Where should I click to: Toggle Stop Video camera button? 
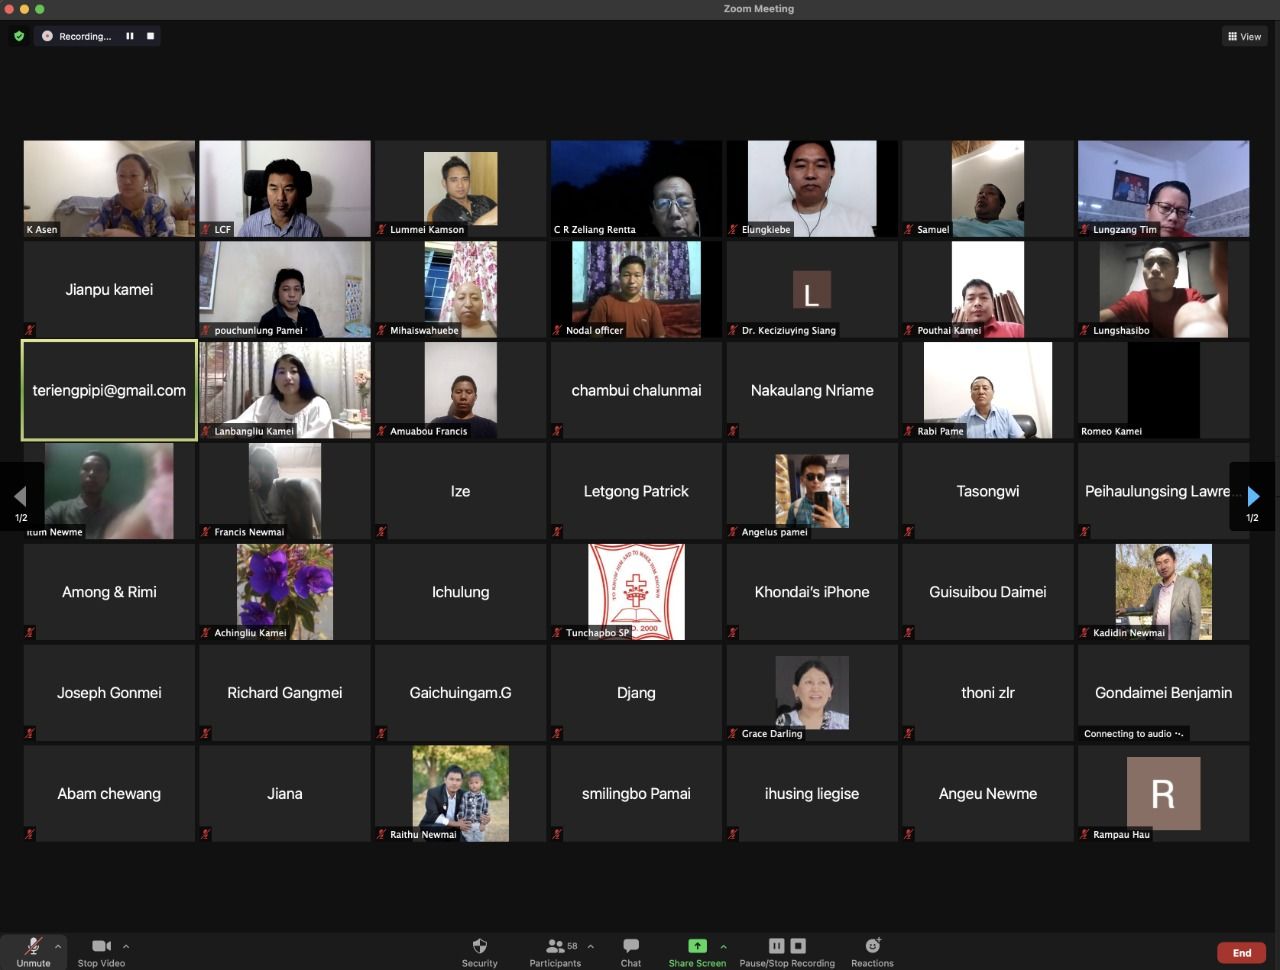click(x=101, y=946)
